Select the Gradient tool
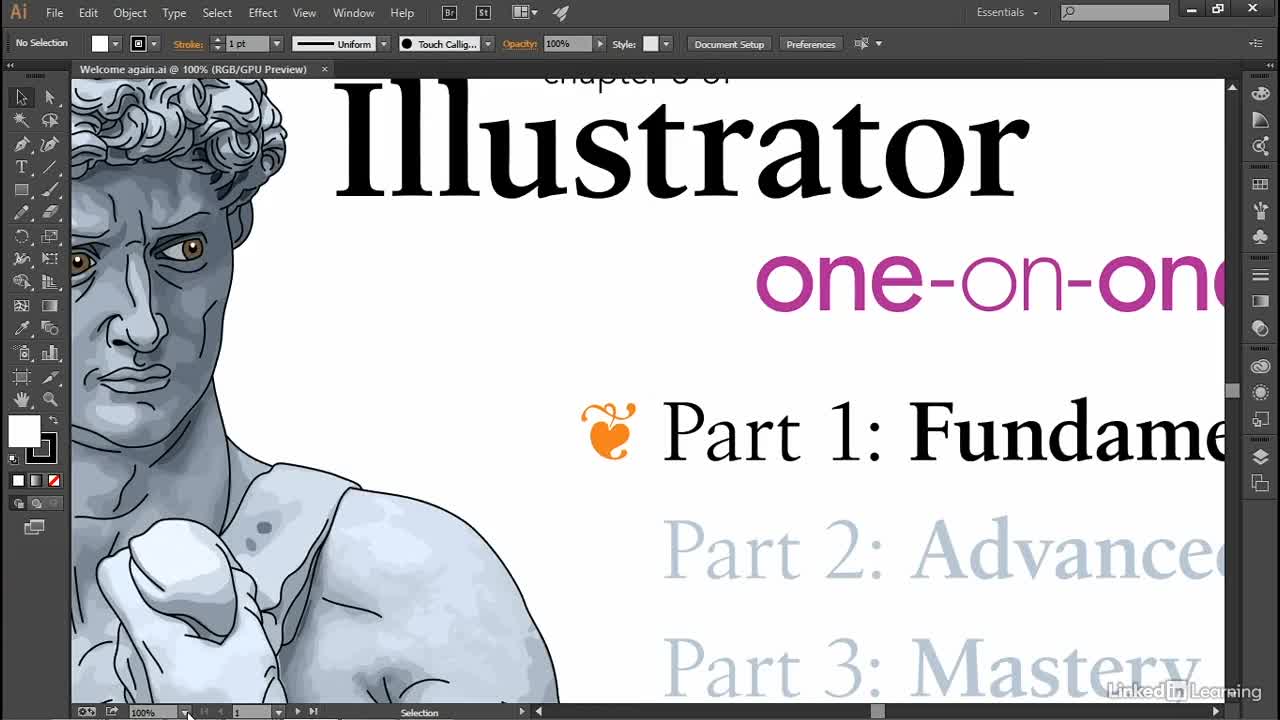1280x720 pixels. coord(50,306)
